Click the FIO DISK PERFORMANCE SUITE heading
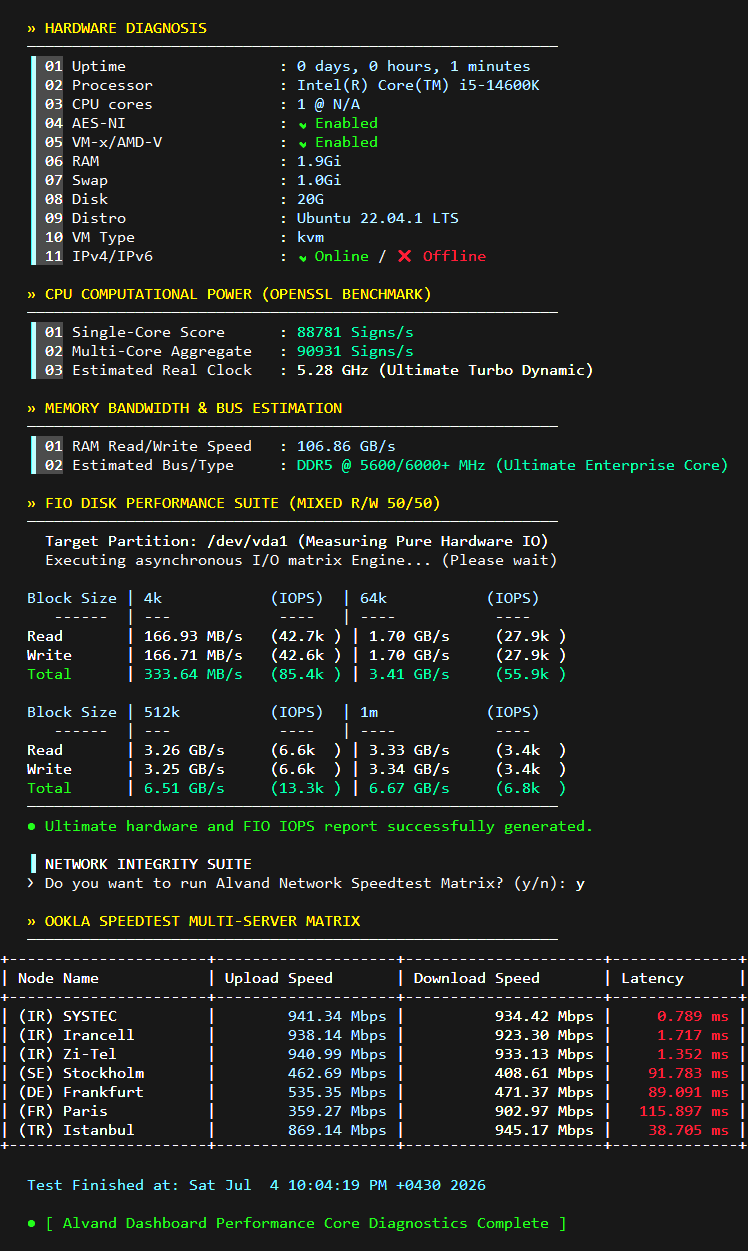The height and width of the screenshot is (1251, 748). coord(243,503)
